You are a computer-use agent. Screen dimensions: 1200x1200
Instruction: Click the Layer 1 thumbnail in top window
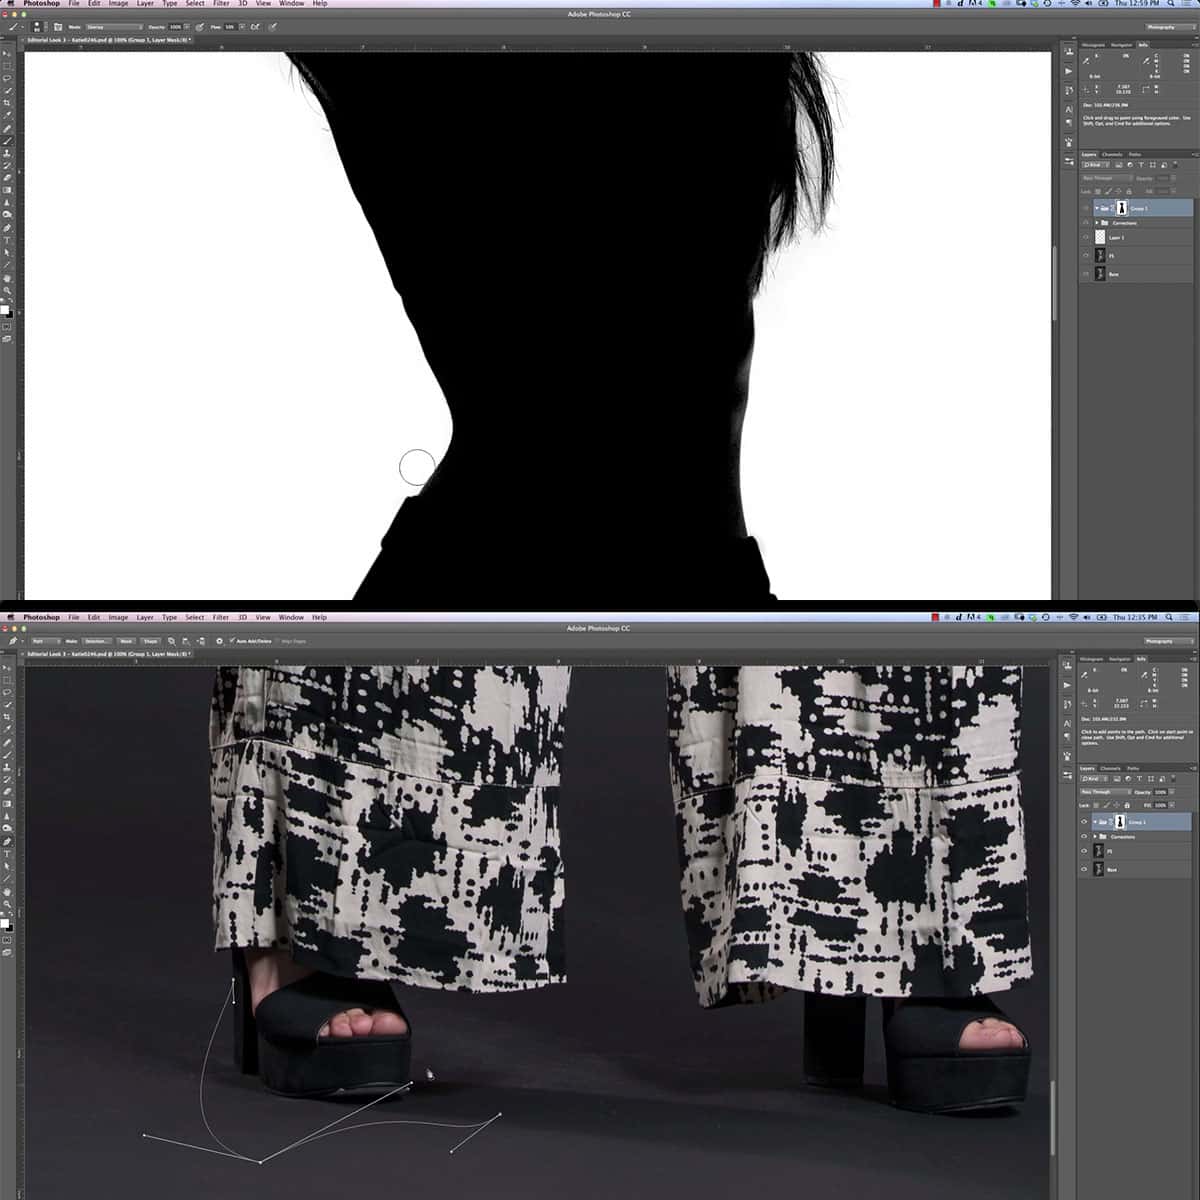coord(1100,237)
